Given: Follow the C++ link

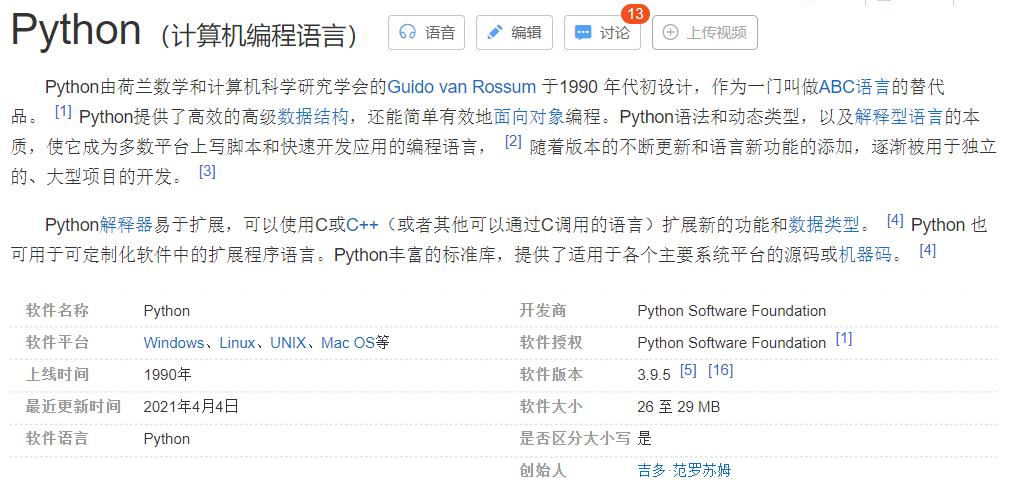Looking at the screenshot, I should point(362,225).
